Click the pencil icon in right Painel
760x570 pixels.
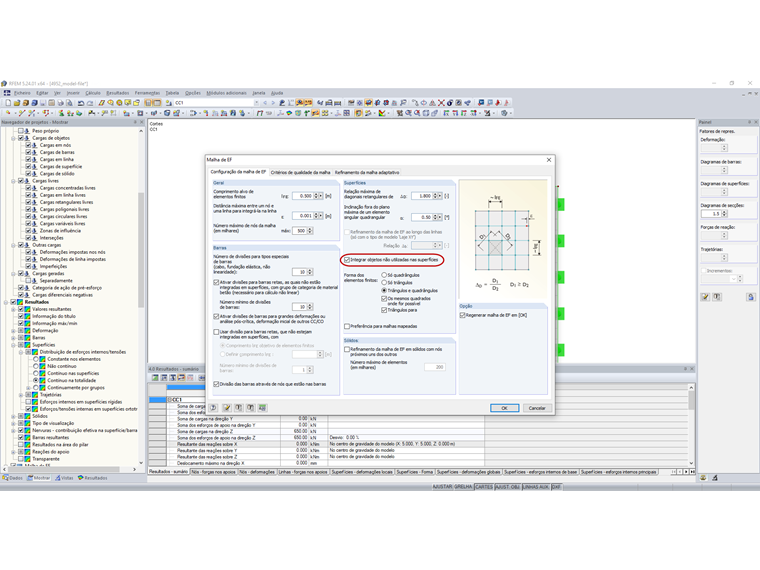[705, 297]
